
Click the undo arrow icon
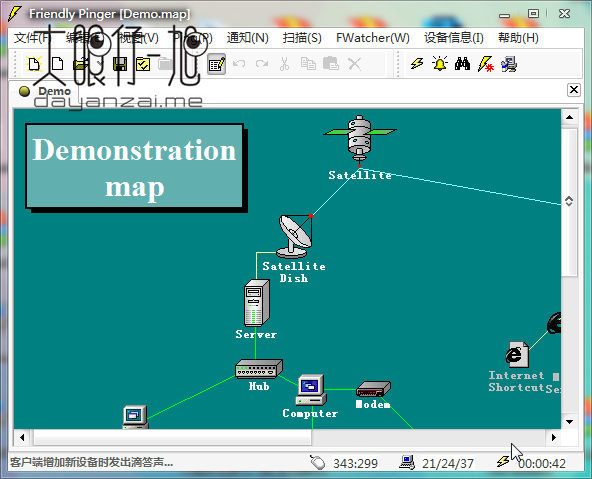point(239,64)
